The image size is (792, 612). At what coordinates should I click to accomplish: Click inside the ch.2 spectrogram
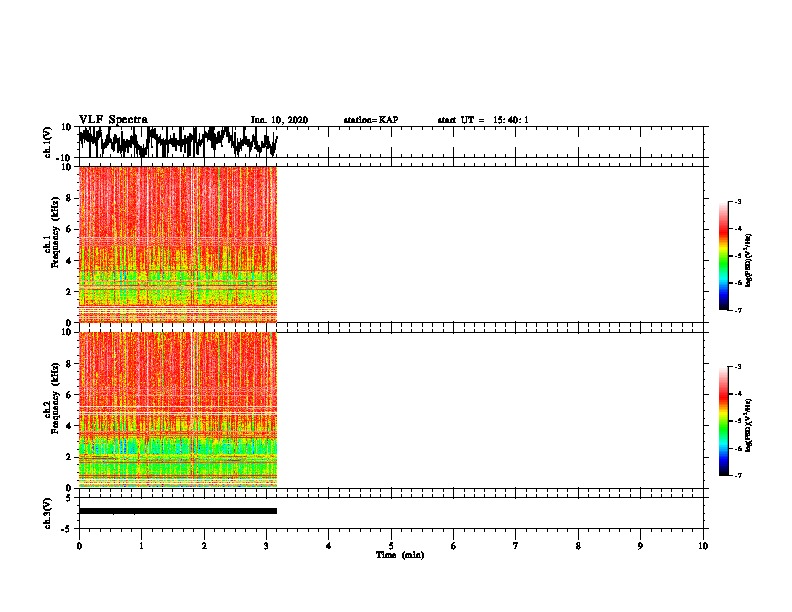coord(178,410)
